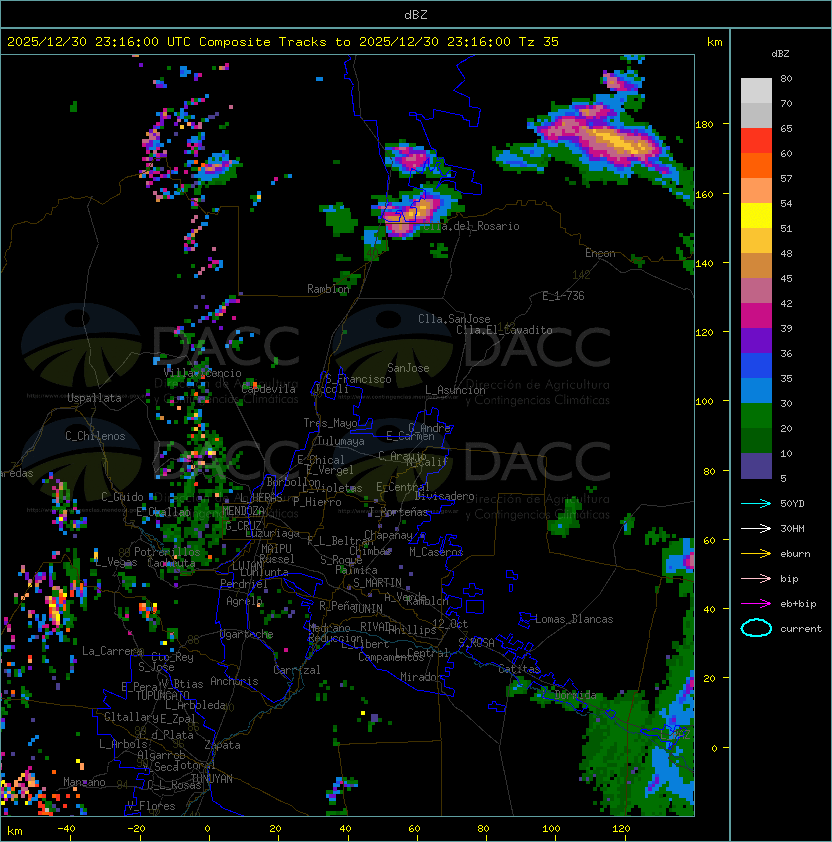Click the MENDOZA city label
This screenshot has height=842, width=832.
[243, 510]
